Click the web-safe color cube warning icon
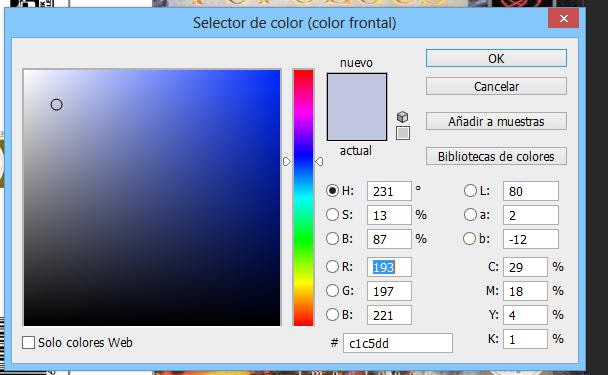 pos(402,117)
